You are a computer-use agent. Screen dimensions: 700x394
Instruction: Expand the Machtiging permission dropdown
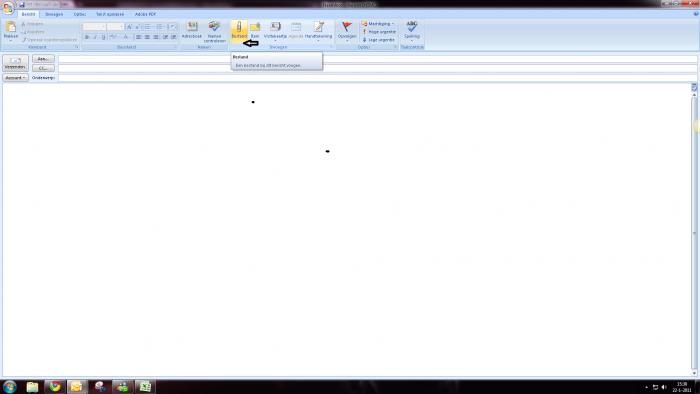click(378, 24)
